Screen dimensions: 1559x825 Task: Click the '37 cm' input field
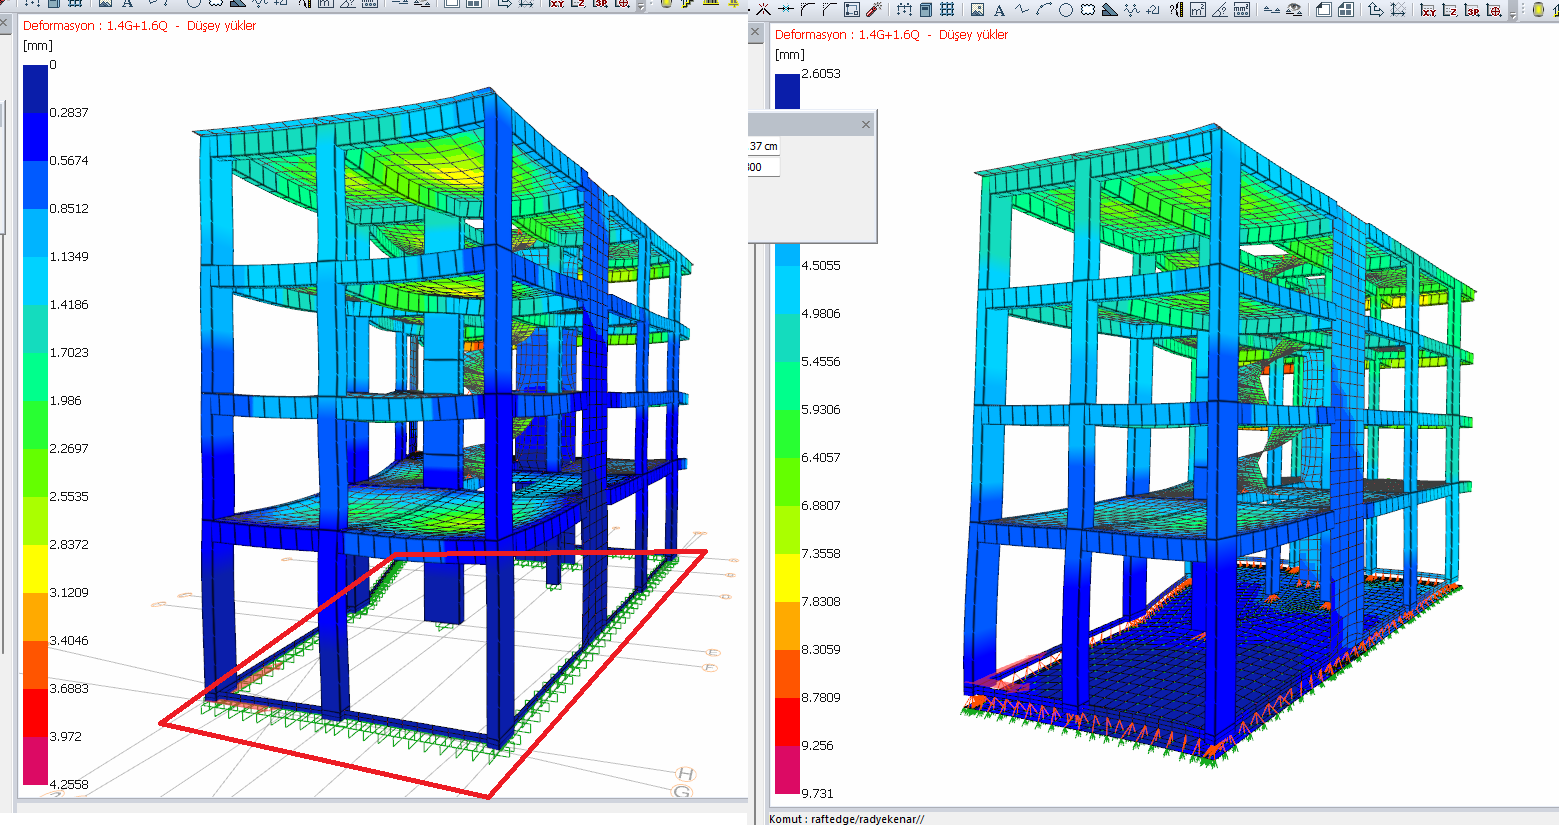[x=763, y=146]
